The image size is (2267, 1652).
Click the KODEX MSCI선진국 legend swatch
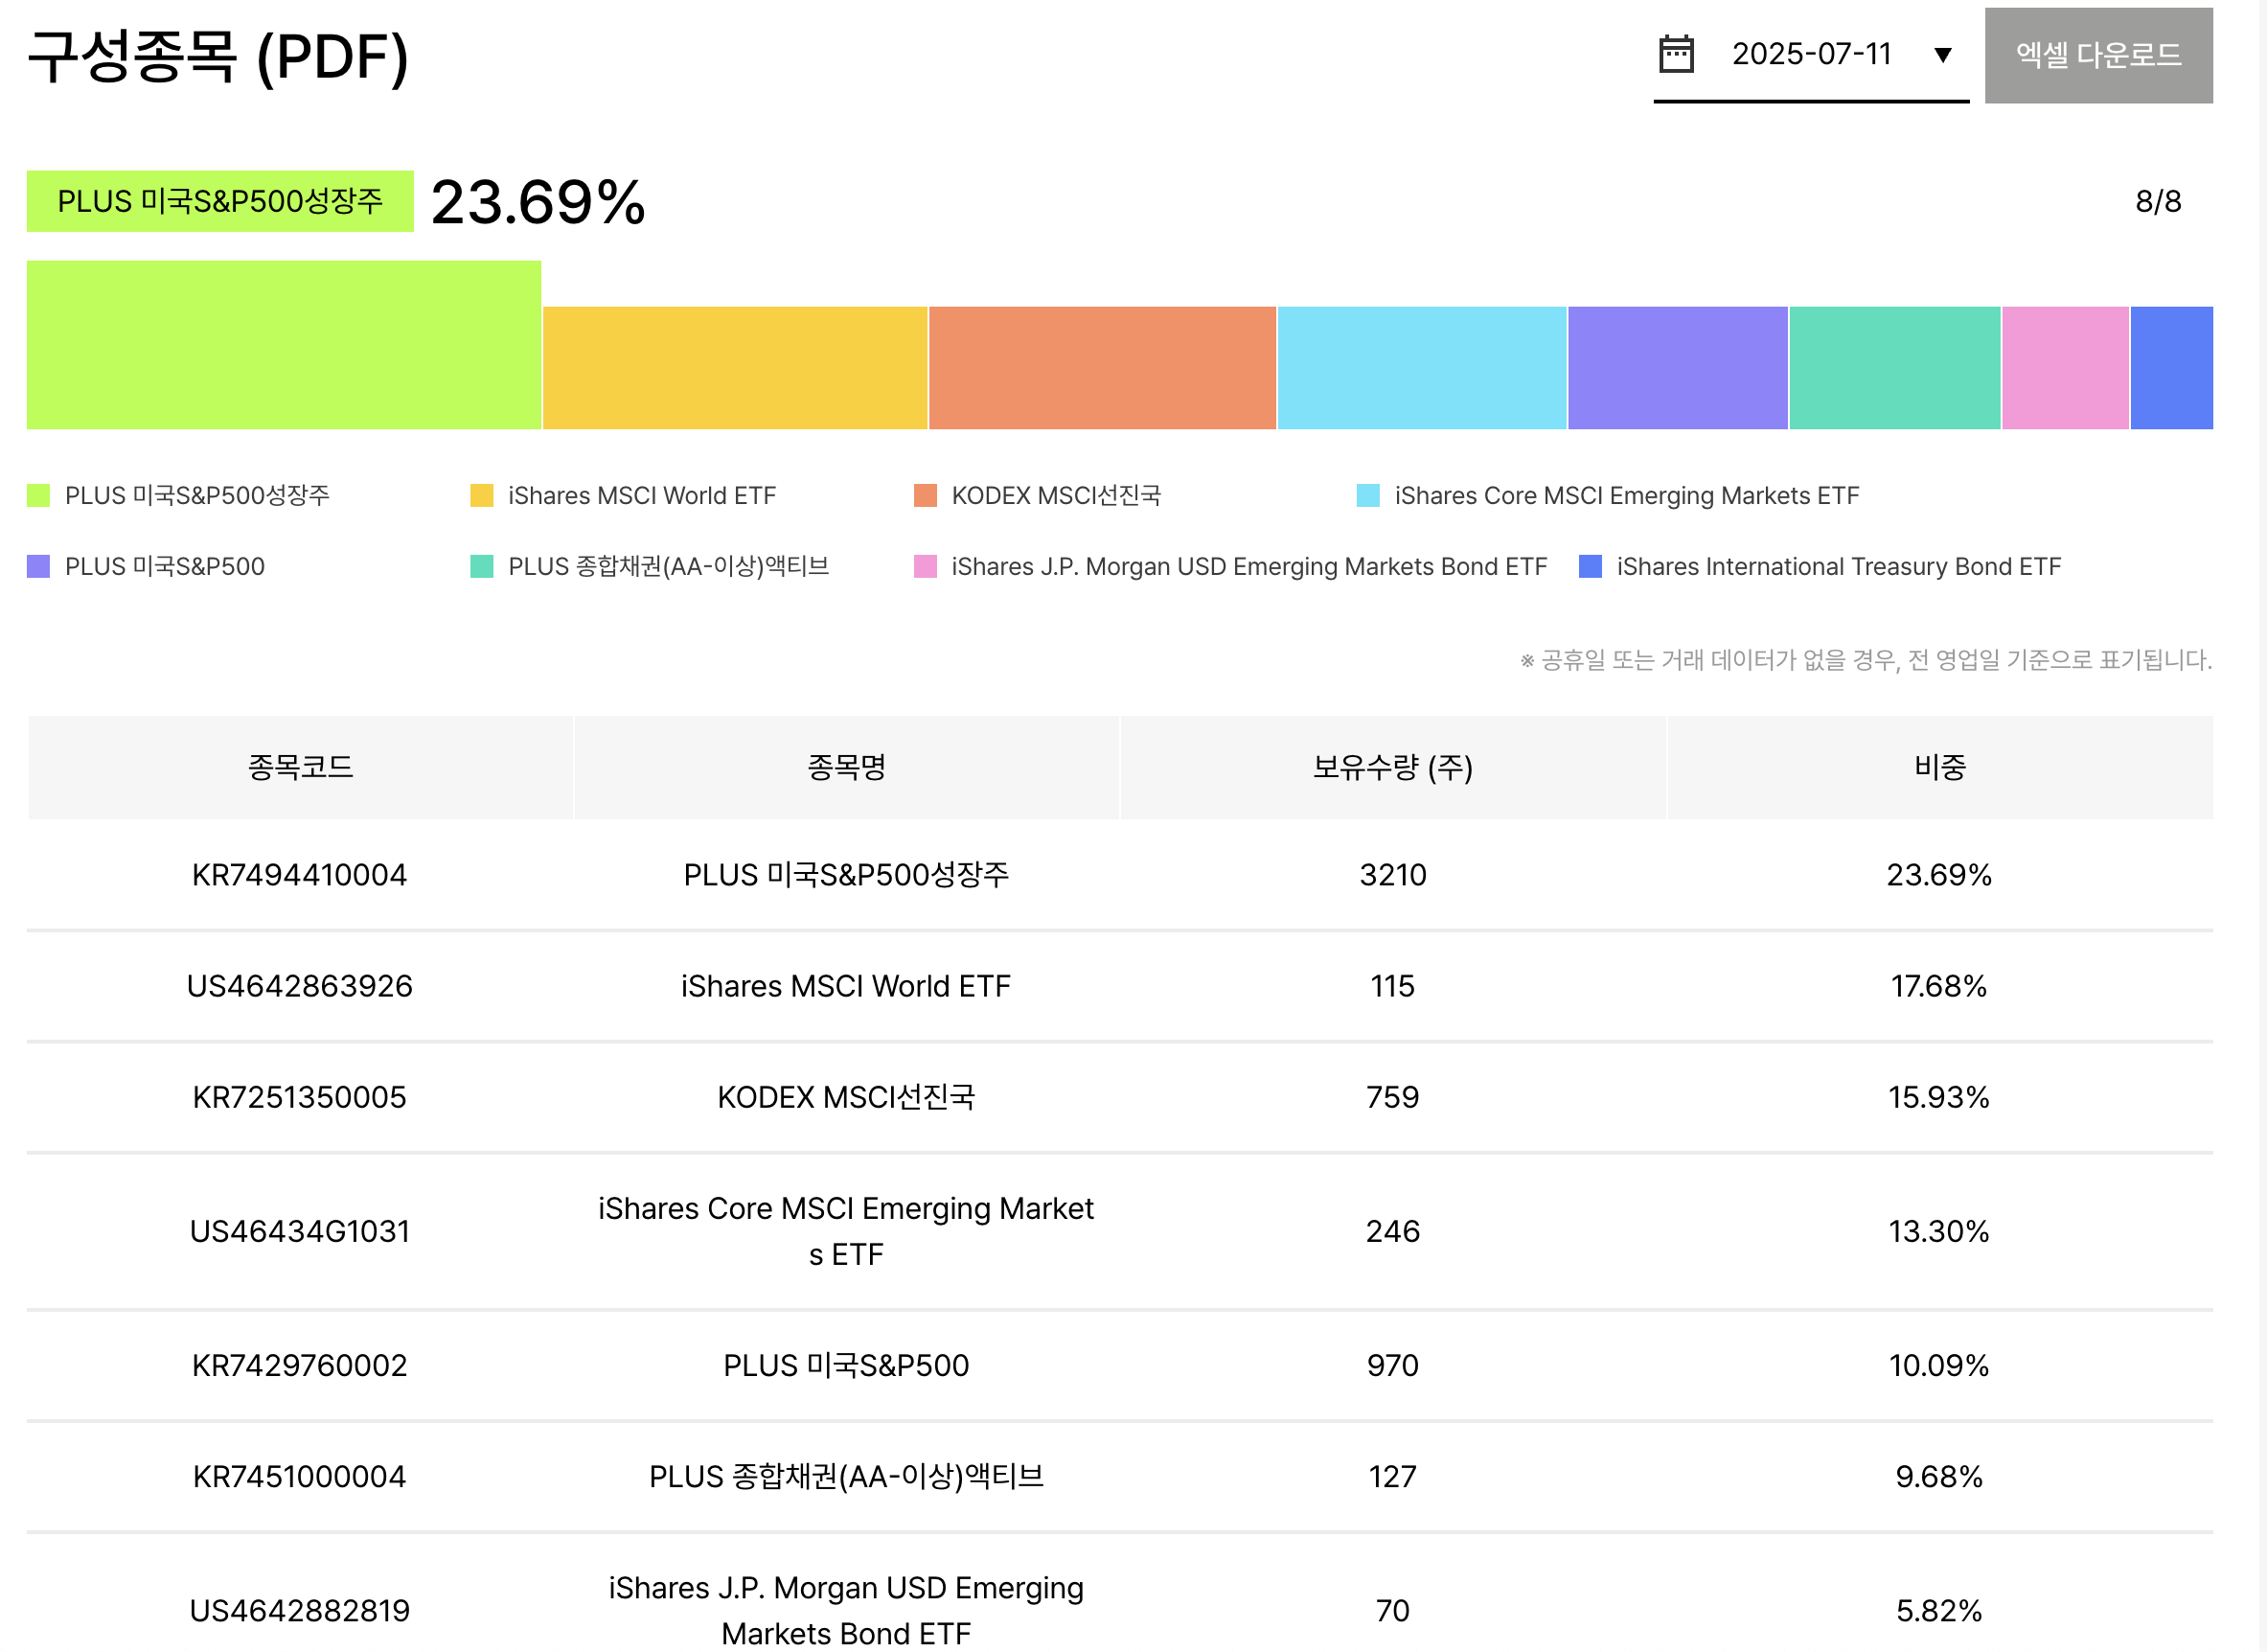click(925, 496)
